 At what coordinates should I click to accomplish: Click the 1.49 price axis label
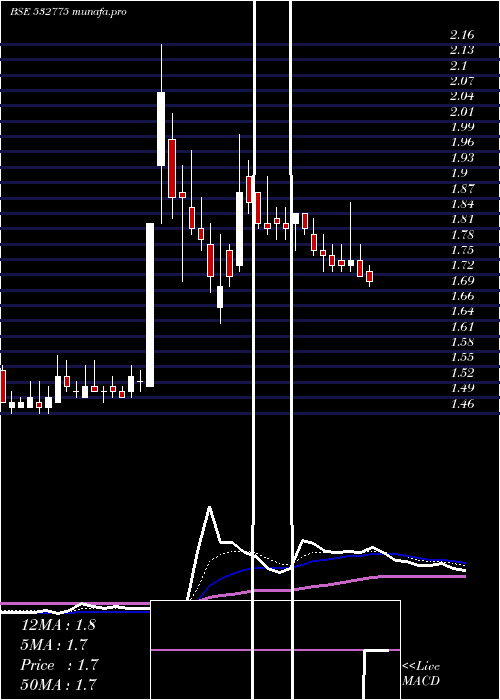(x=462, y=388)
